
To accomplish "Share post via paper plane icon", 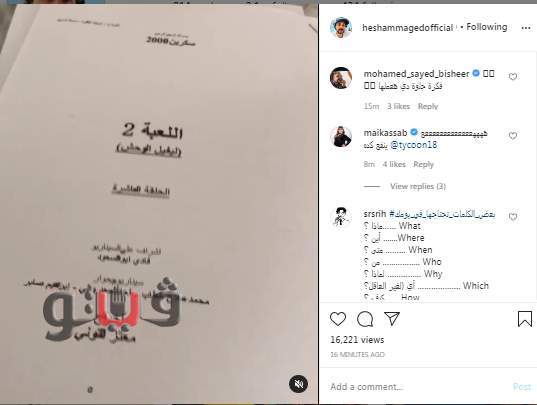I will [x=392, y=318].
